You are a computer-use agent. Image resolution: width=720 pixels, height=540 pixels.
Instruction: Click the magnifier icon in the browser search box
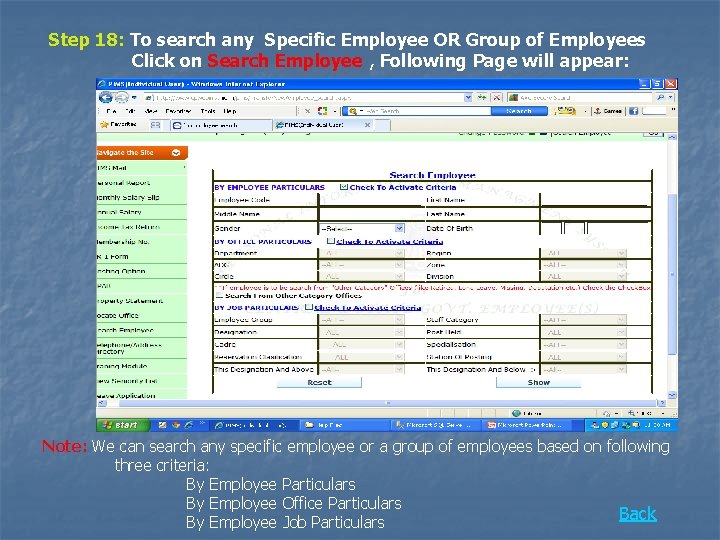660,97
